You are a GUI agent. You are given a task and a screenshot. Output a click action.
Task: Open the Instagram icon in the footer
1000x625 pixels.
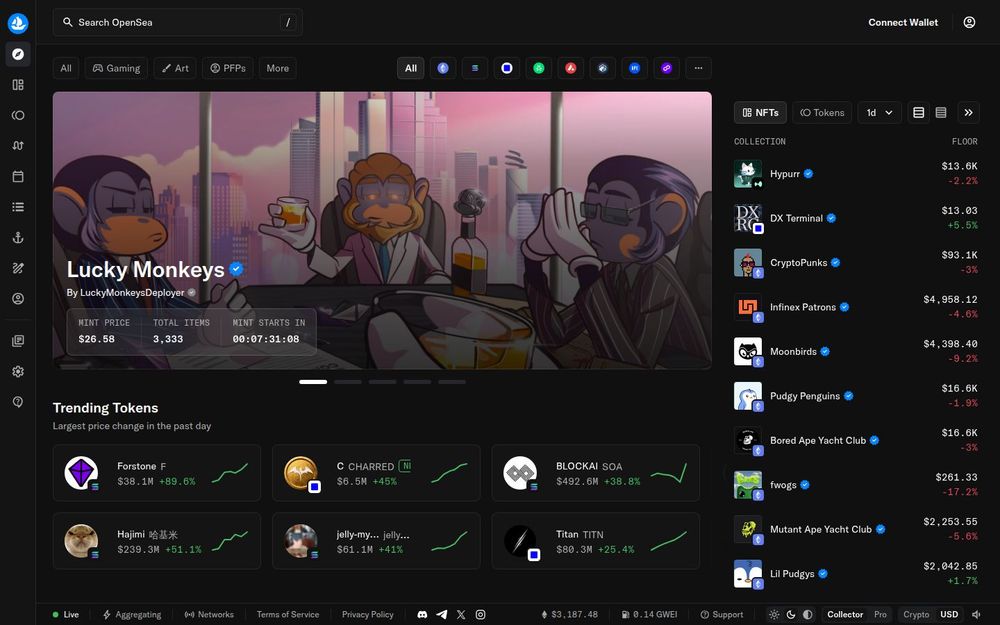point(480,615)
